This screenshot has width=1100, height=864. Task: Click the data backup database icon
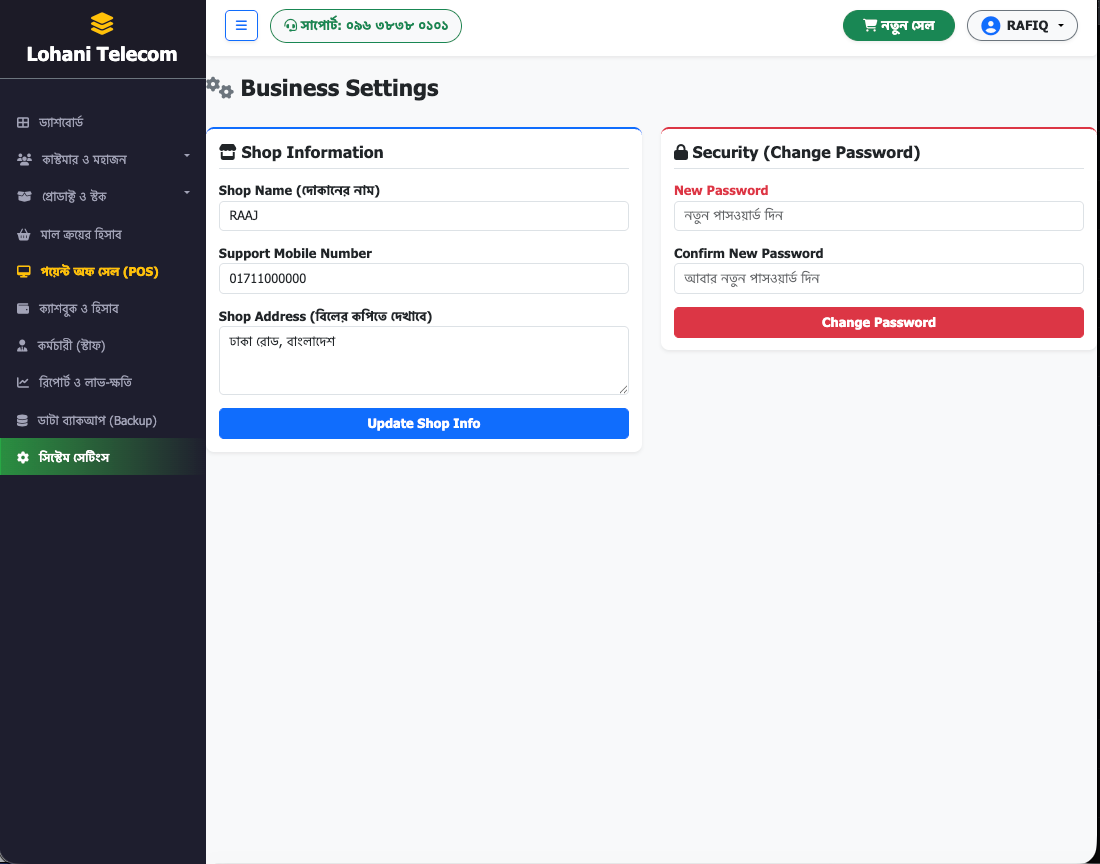point(22,421)
